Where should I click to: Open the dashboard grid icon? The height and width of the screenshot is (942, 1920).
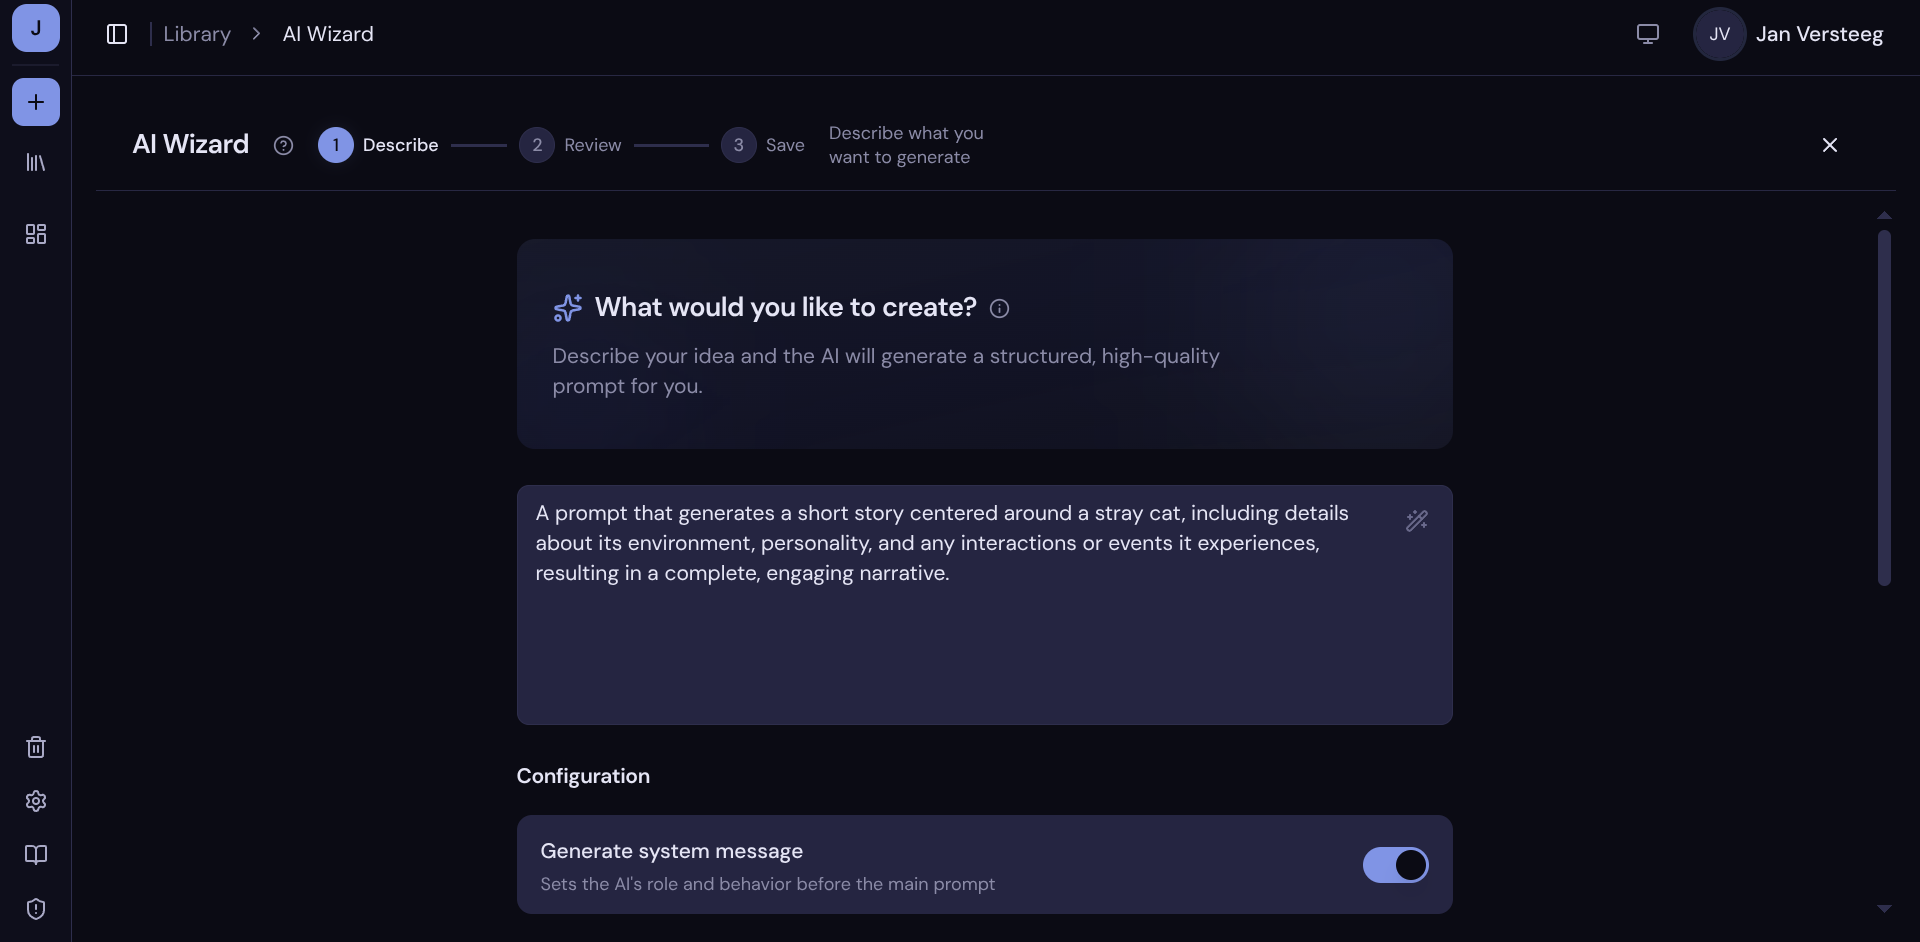36,234
